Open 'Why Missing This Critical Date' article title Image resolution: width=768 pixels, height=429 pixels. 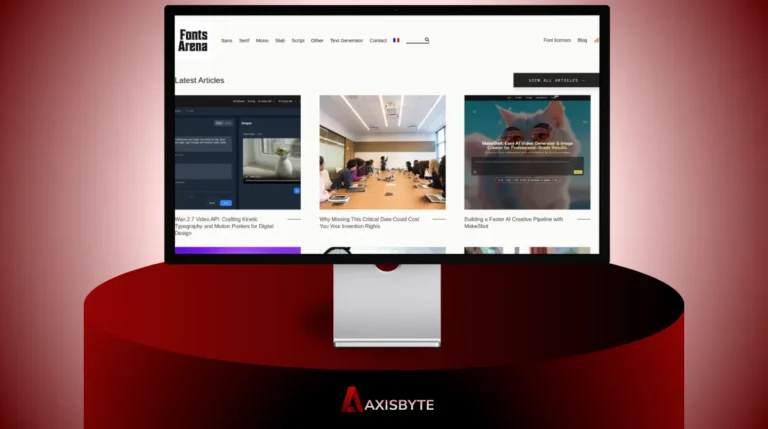(x=369, y=223)
